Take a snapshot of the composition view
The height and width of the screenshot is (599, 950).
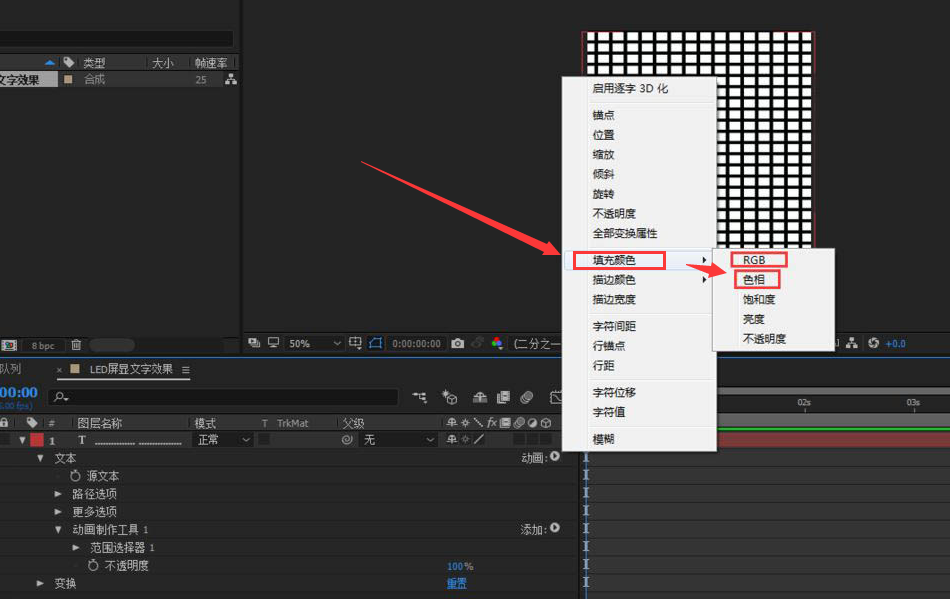pyautogui.click(x=457, y=343)
